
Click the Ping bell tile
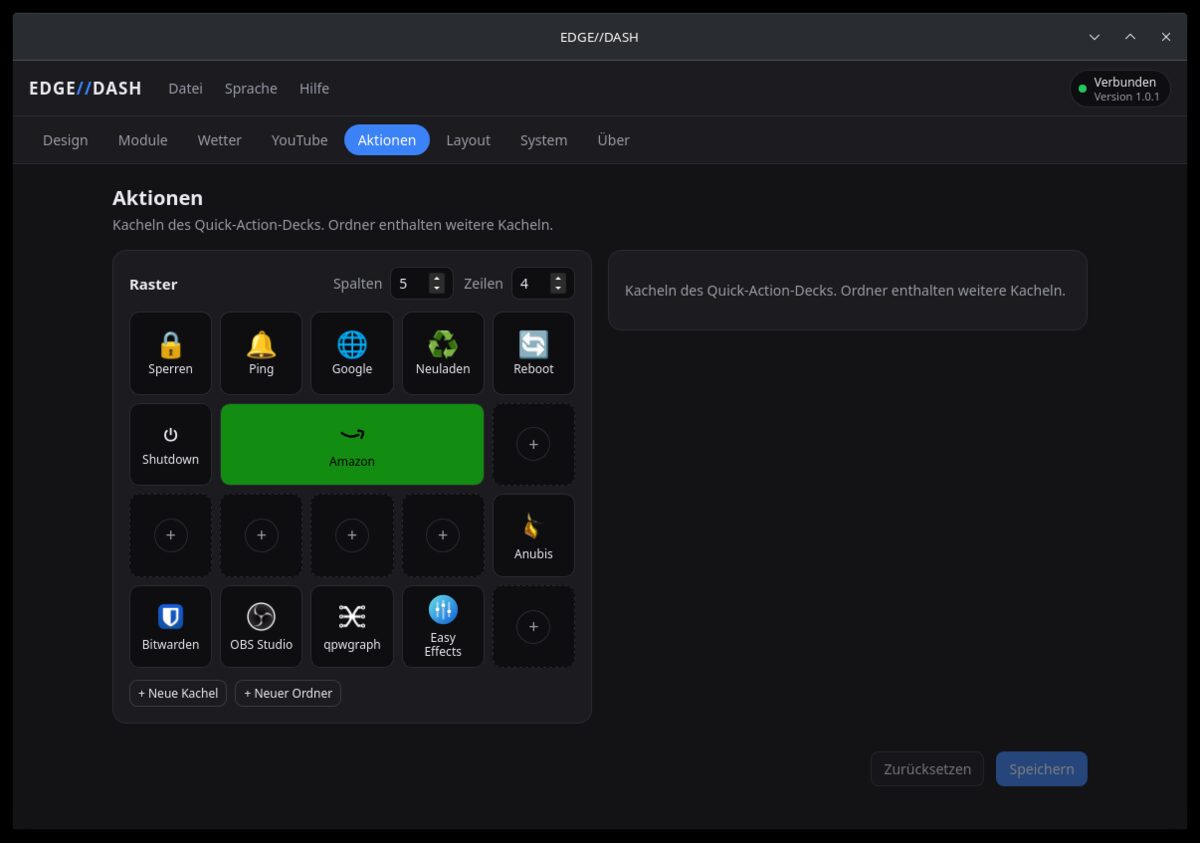261,353
